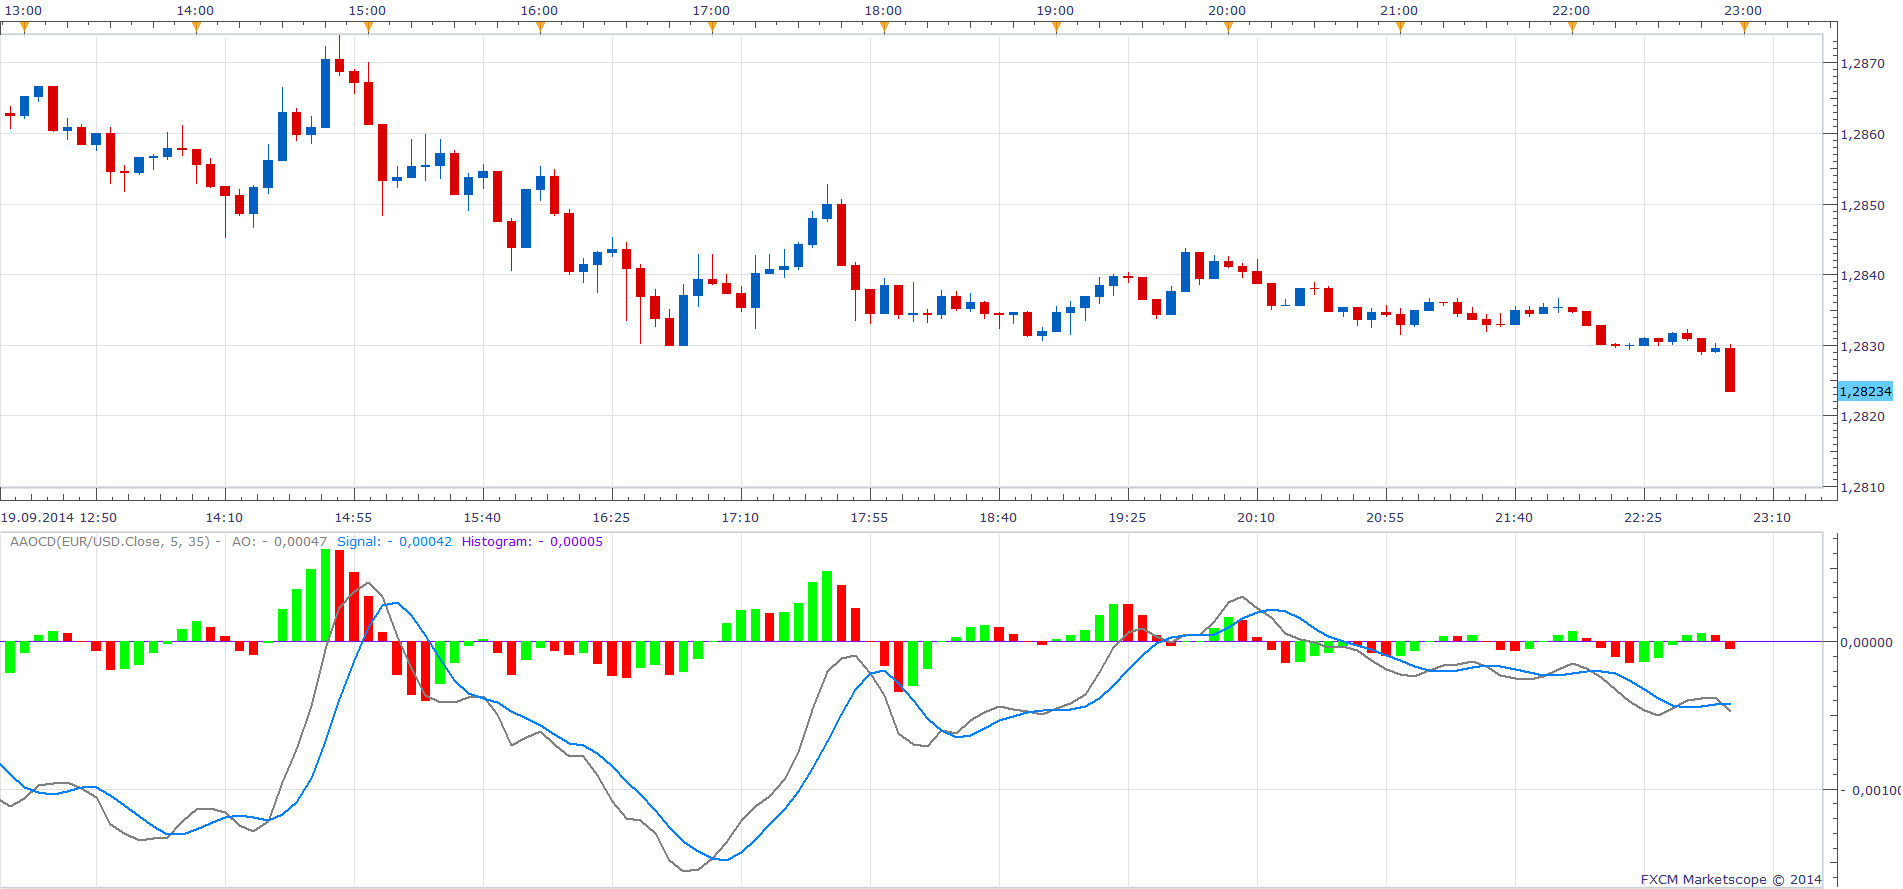Click the Histogram value 0,00005

click(x=576, y=542)
